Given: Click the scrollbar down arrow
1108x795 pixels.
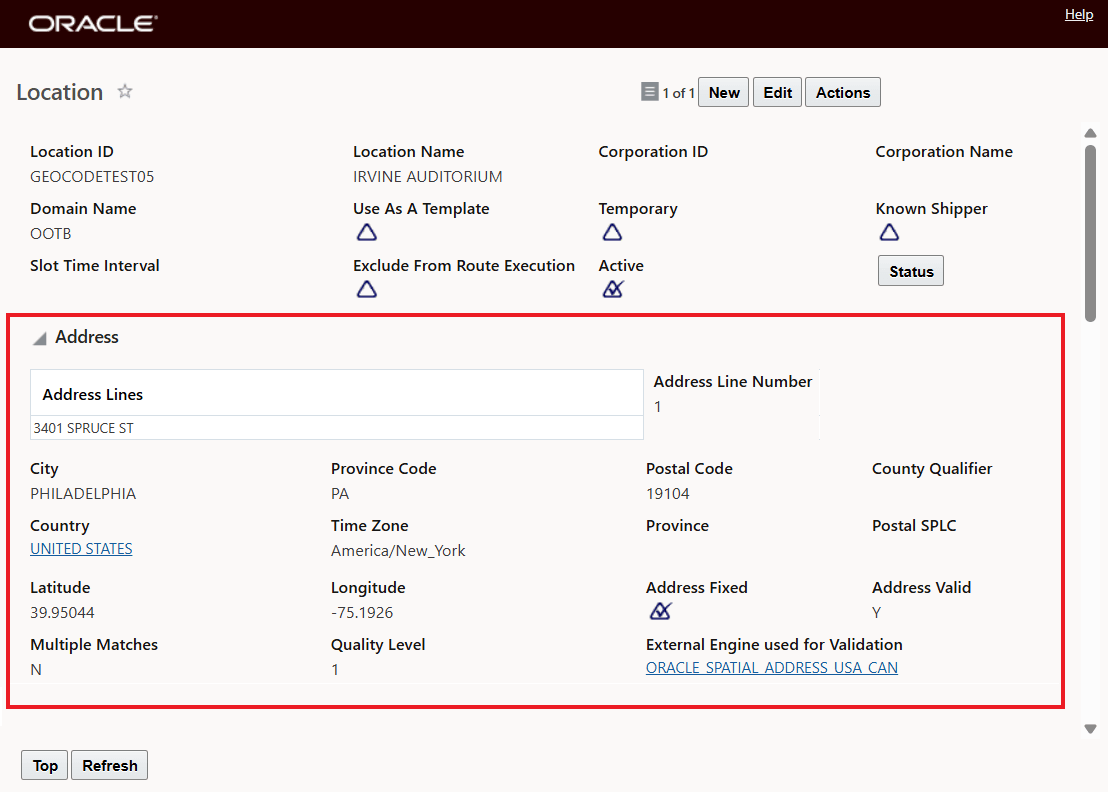Looking at the screenshot, I should click(x=1090, y=729).
